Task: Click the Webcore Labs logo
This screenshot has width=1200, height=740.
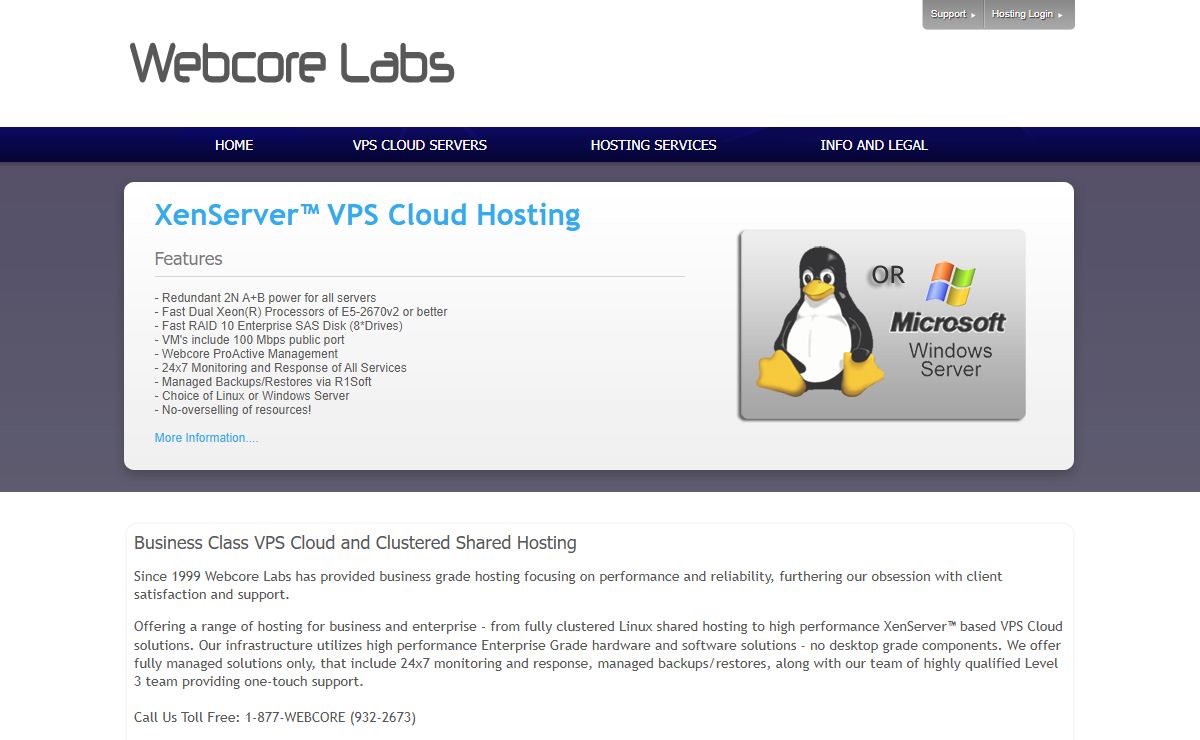Action: [292, 63]
